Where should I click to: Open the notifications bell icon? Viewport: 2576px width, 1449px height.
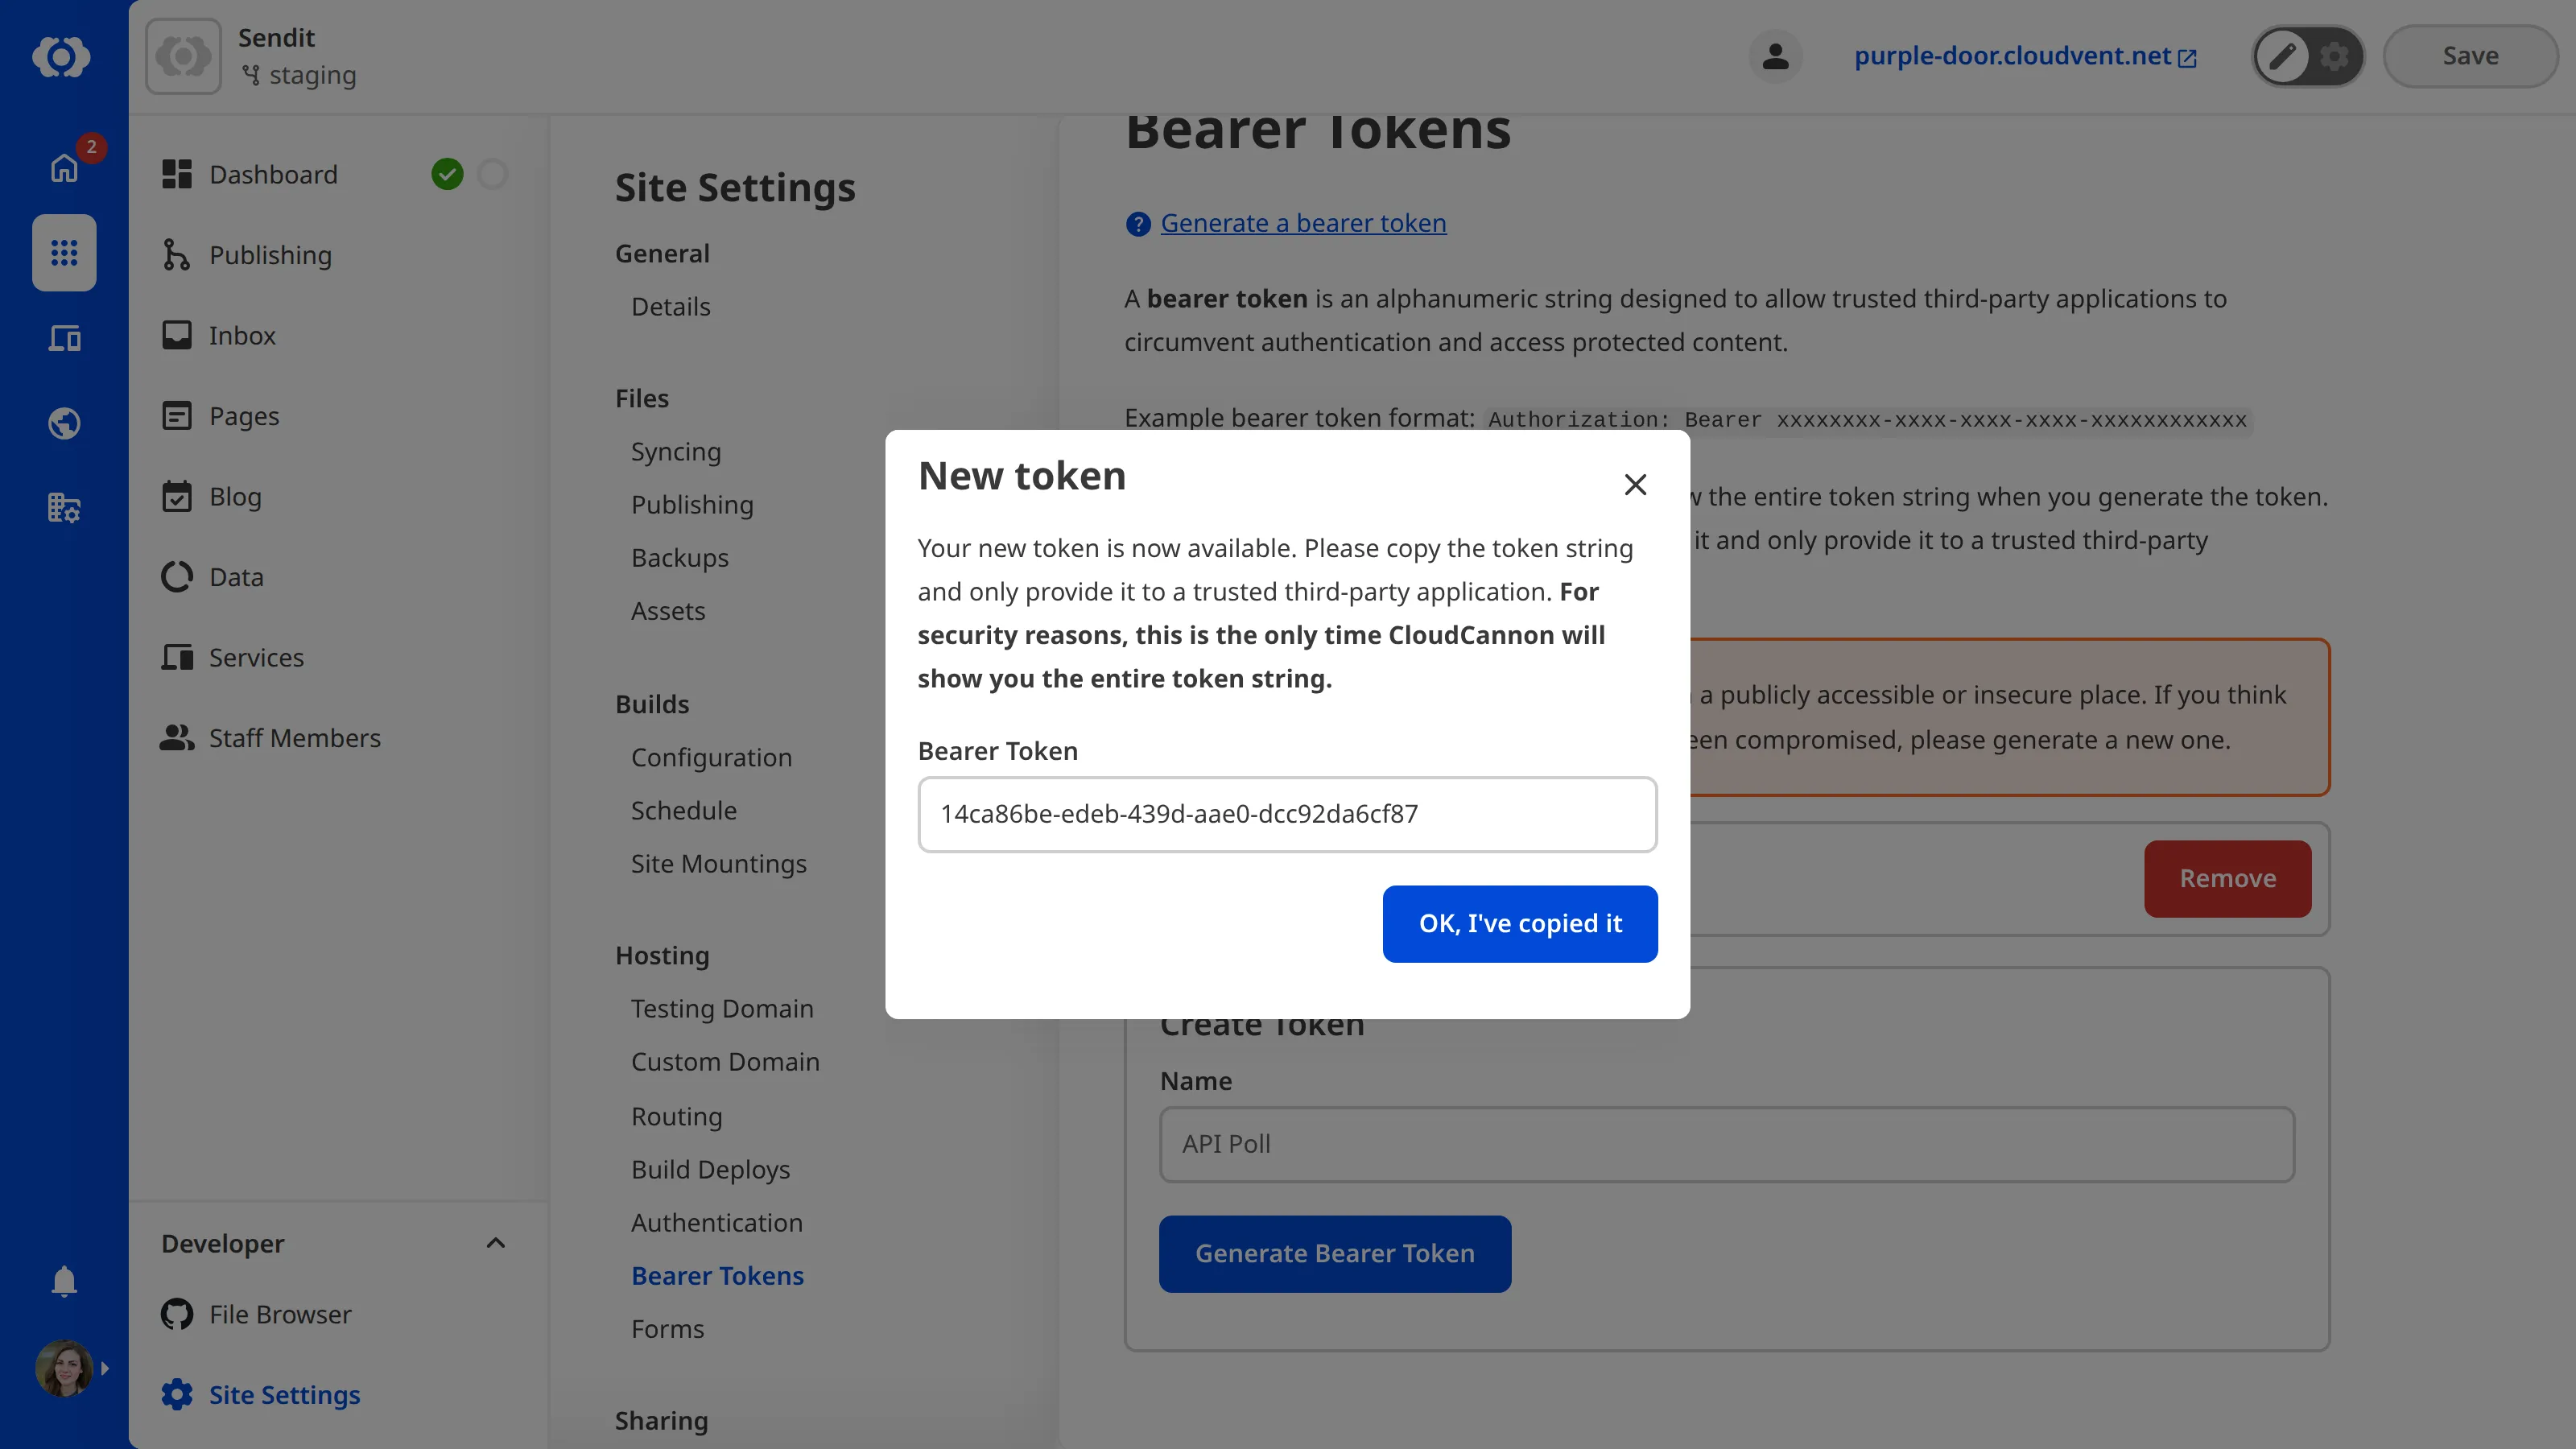pos(63,1281)
